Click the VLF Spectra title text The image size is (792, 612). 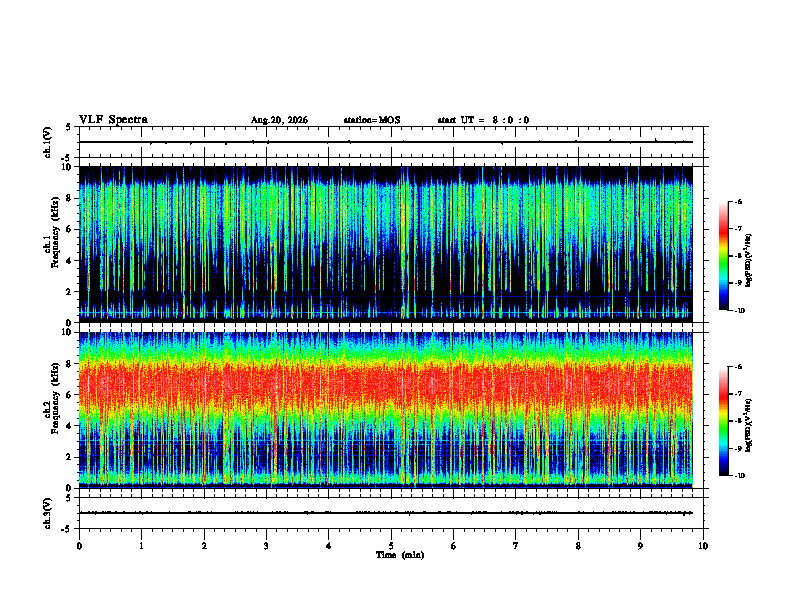113,120
